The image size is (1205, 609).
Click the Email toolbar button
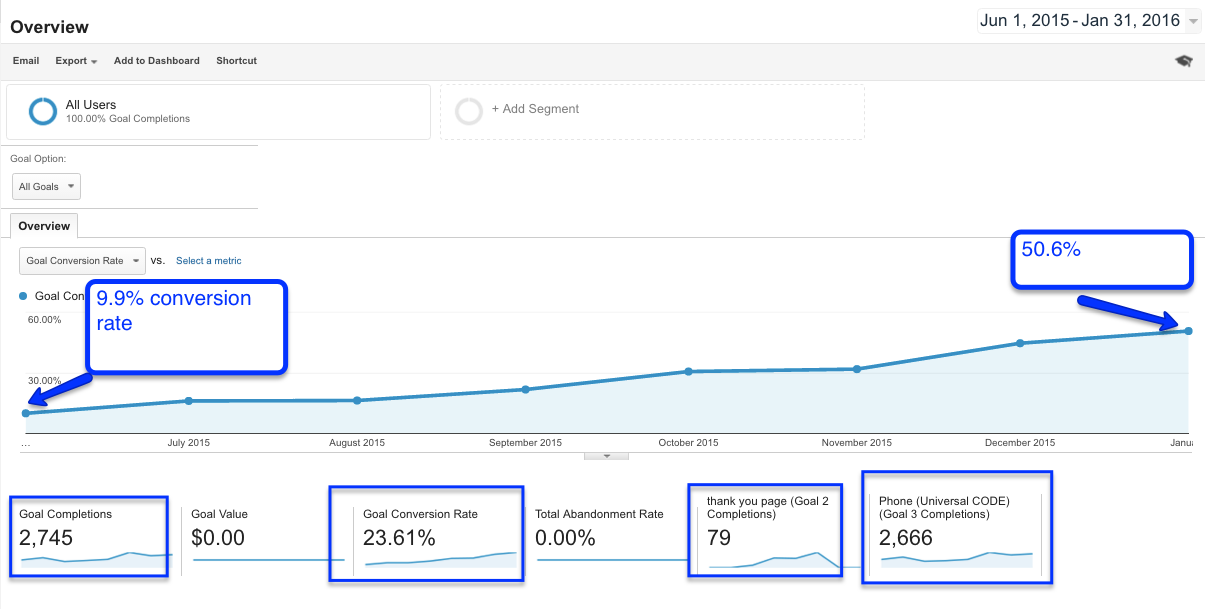(x=26, y=61)
